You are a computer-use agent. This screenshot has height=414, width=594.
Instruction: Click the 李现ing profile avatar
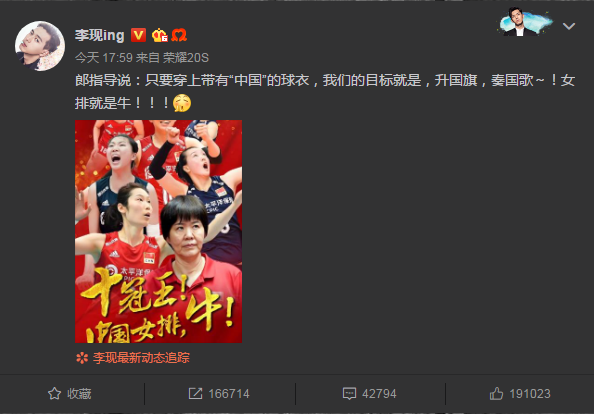[40, 46]
